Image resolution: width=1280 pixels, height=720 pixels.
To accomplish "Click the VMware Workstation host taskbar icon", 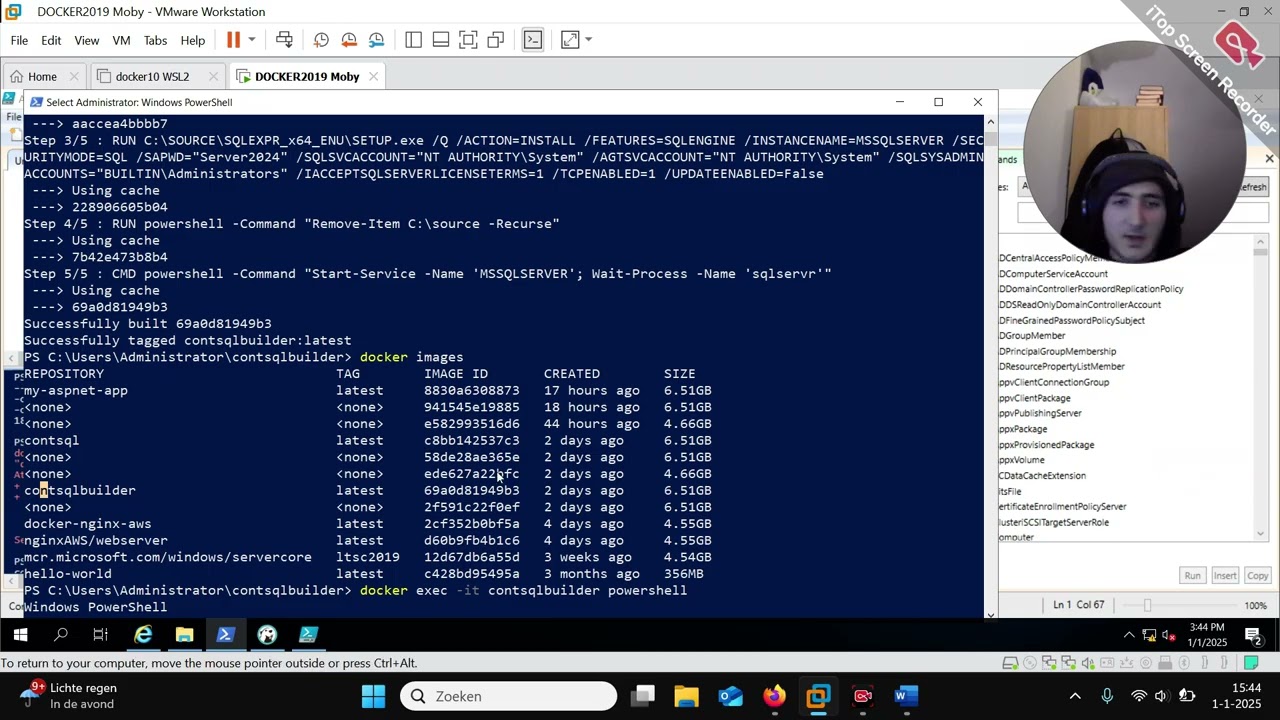I will [x=819, y=696].
